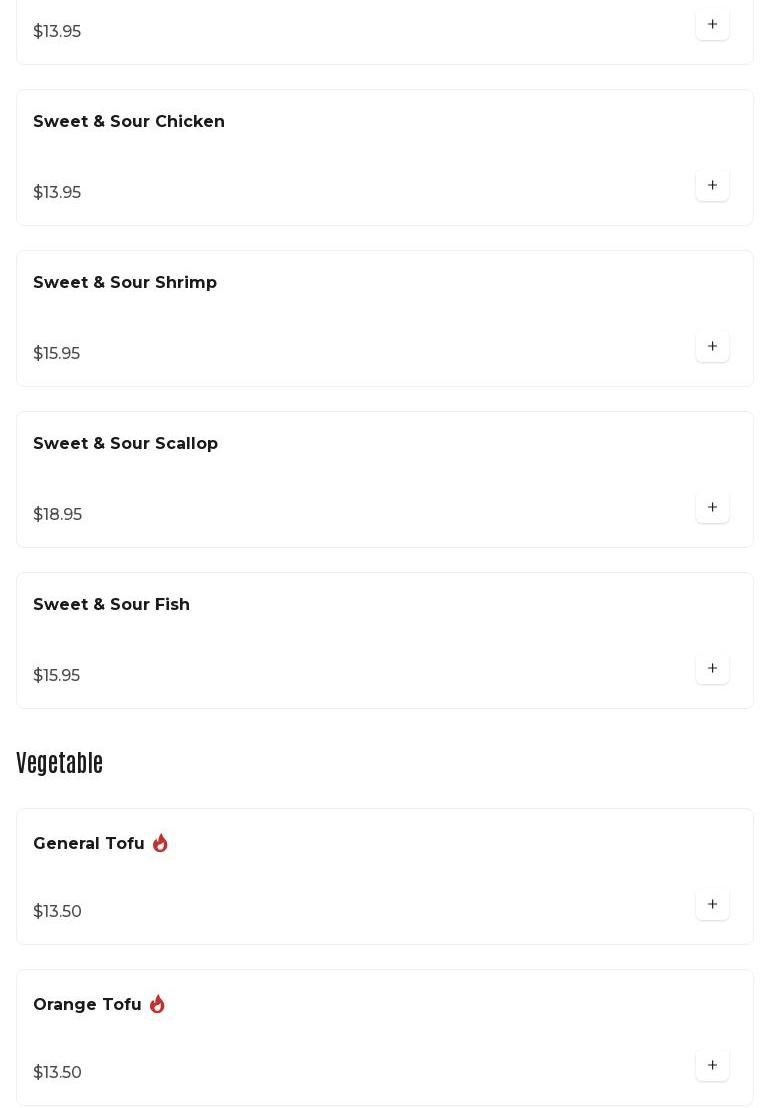
Task: Click plus button on Orange Tofu
Action: (712, 1065)
